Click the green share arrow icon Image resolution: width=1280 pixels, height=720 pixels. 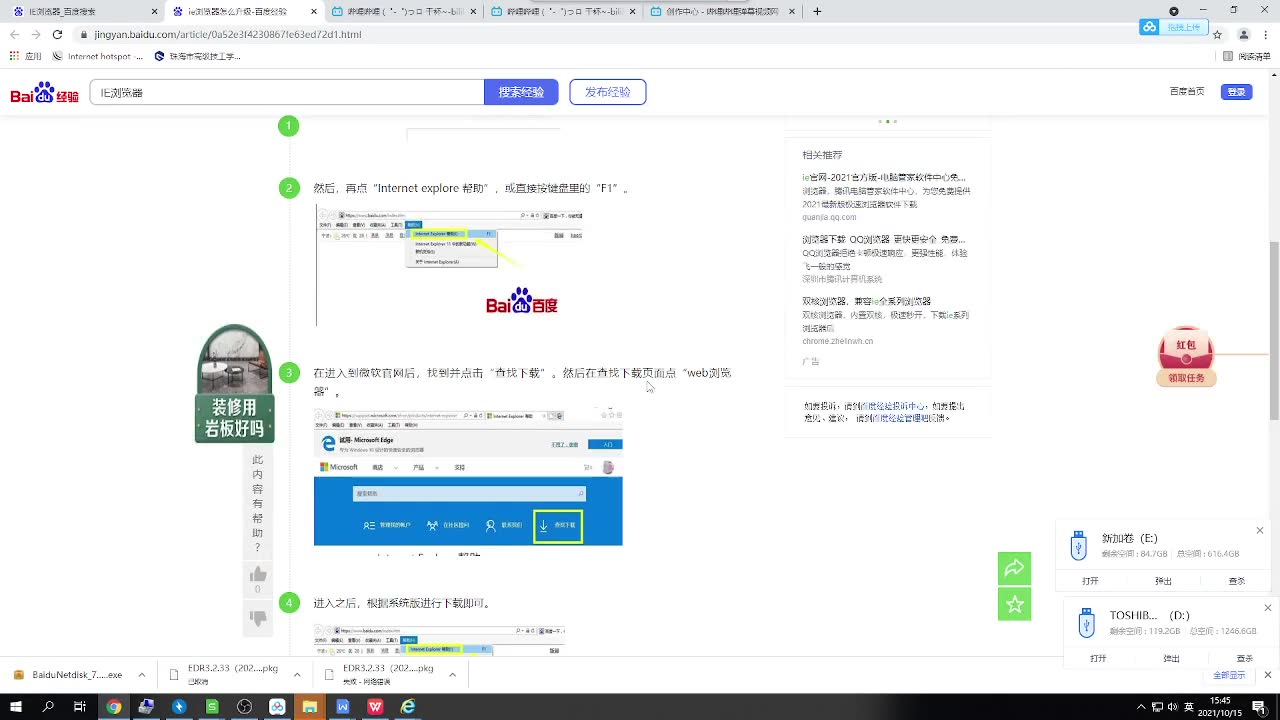pos(1014,568)
